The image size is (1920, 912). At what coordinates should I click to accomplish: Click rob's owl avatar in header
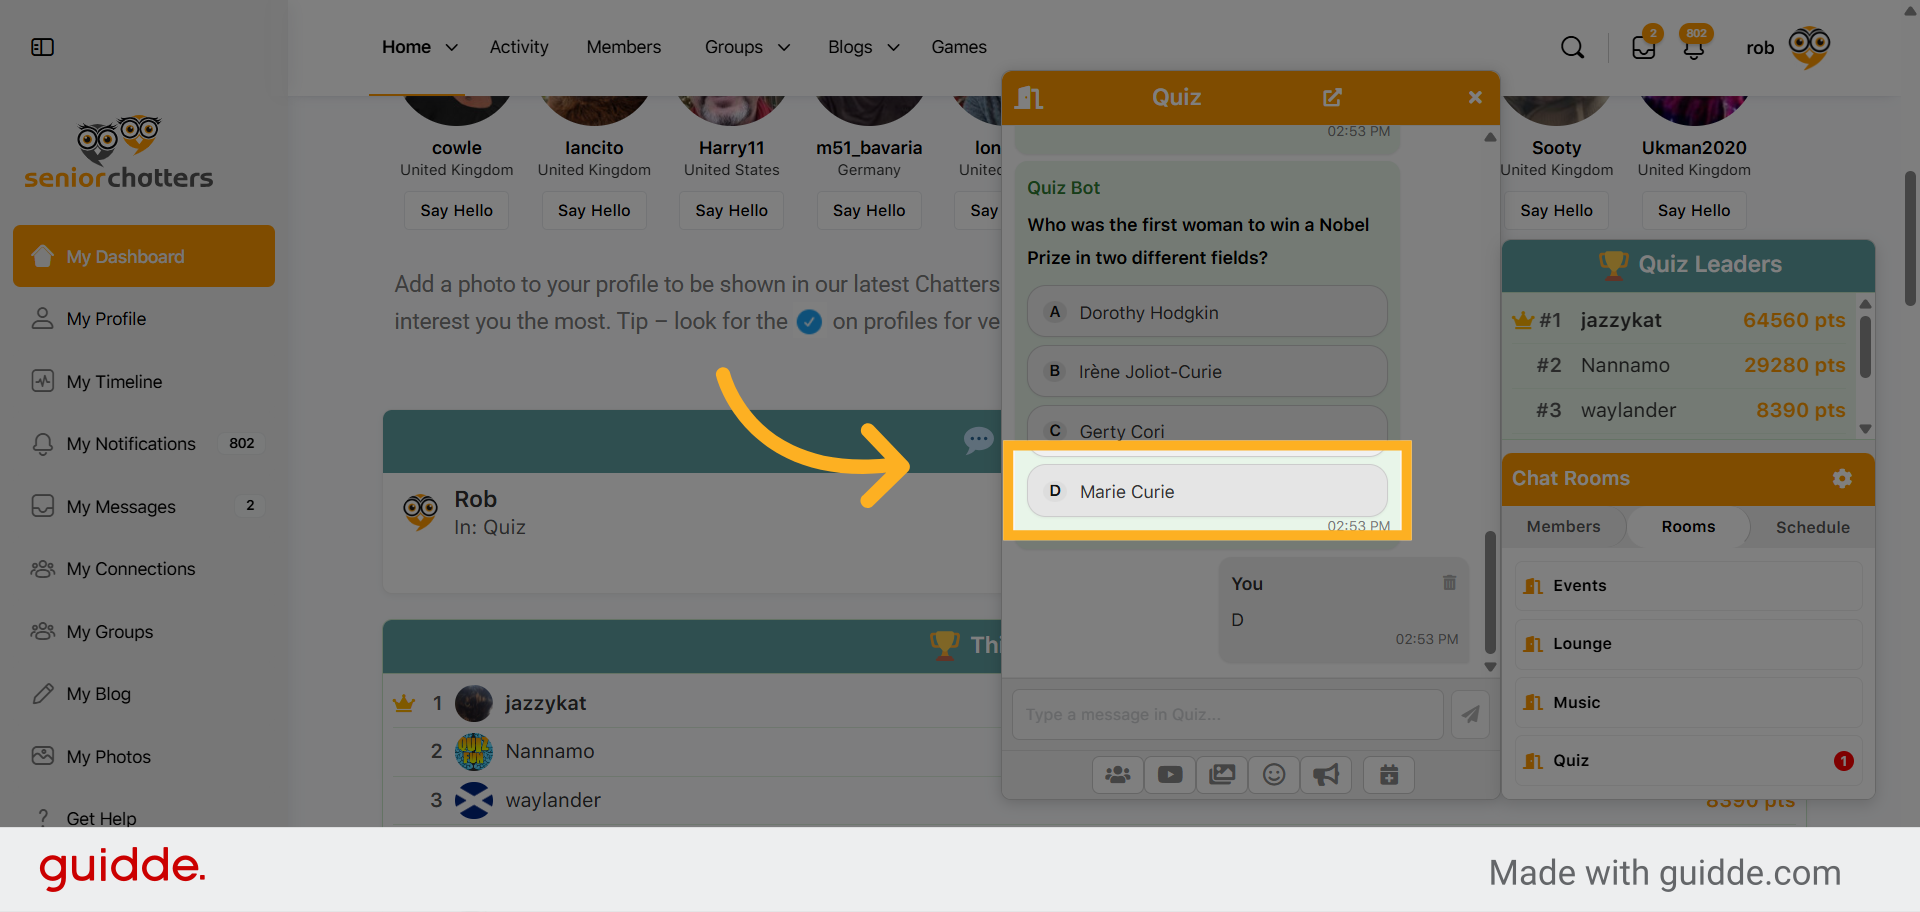pyautogui.click(x=1809, y=47)
